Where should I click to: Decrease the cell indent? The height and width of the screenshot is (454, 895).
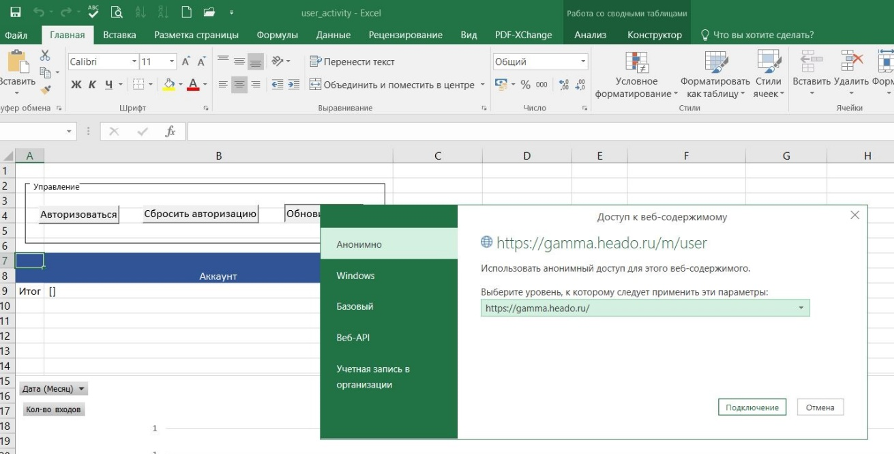coord(277,85)
